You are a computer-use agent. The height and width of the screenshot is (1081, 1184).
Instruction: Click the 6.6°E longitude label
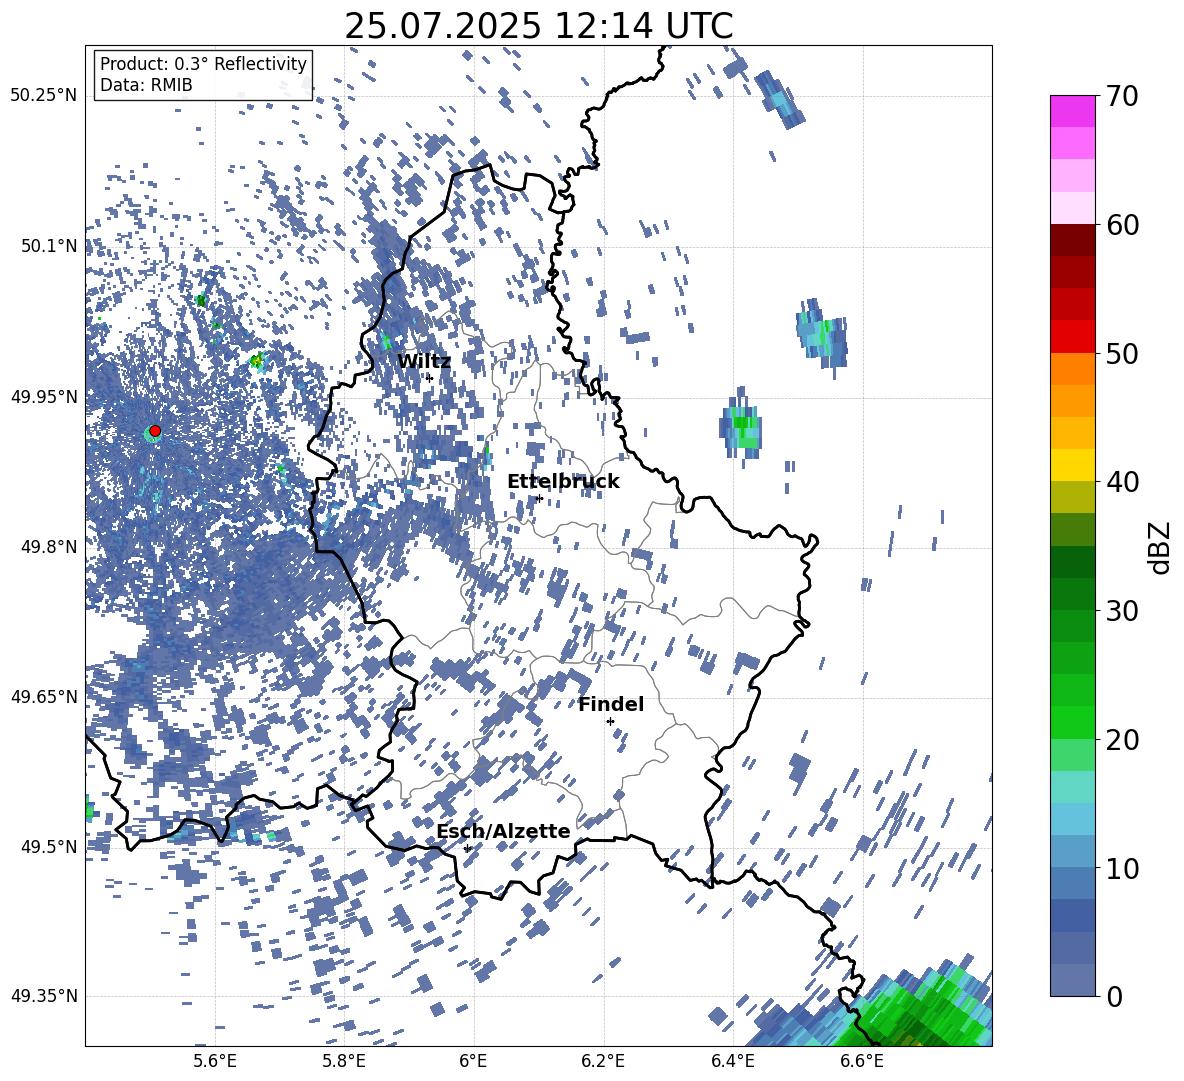pyautogui.click(x=862, y=1061)
